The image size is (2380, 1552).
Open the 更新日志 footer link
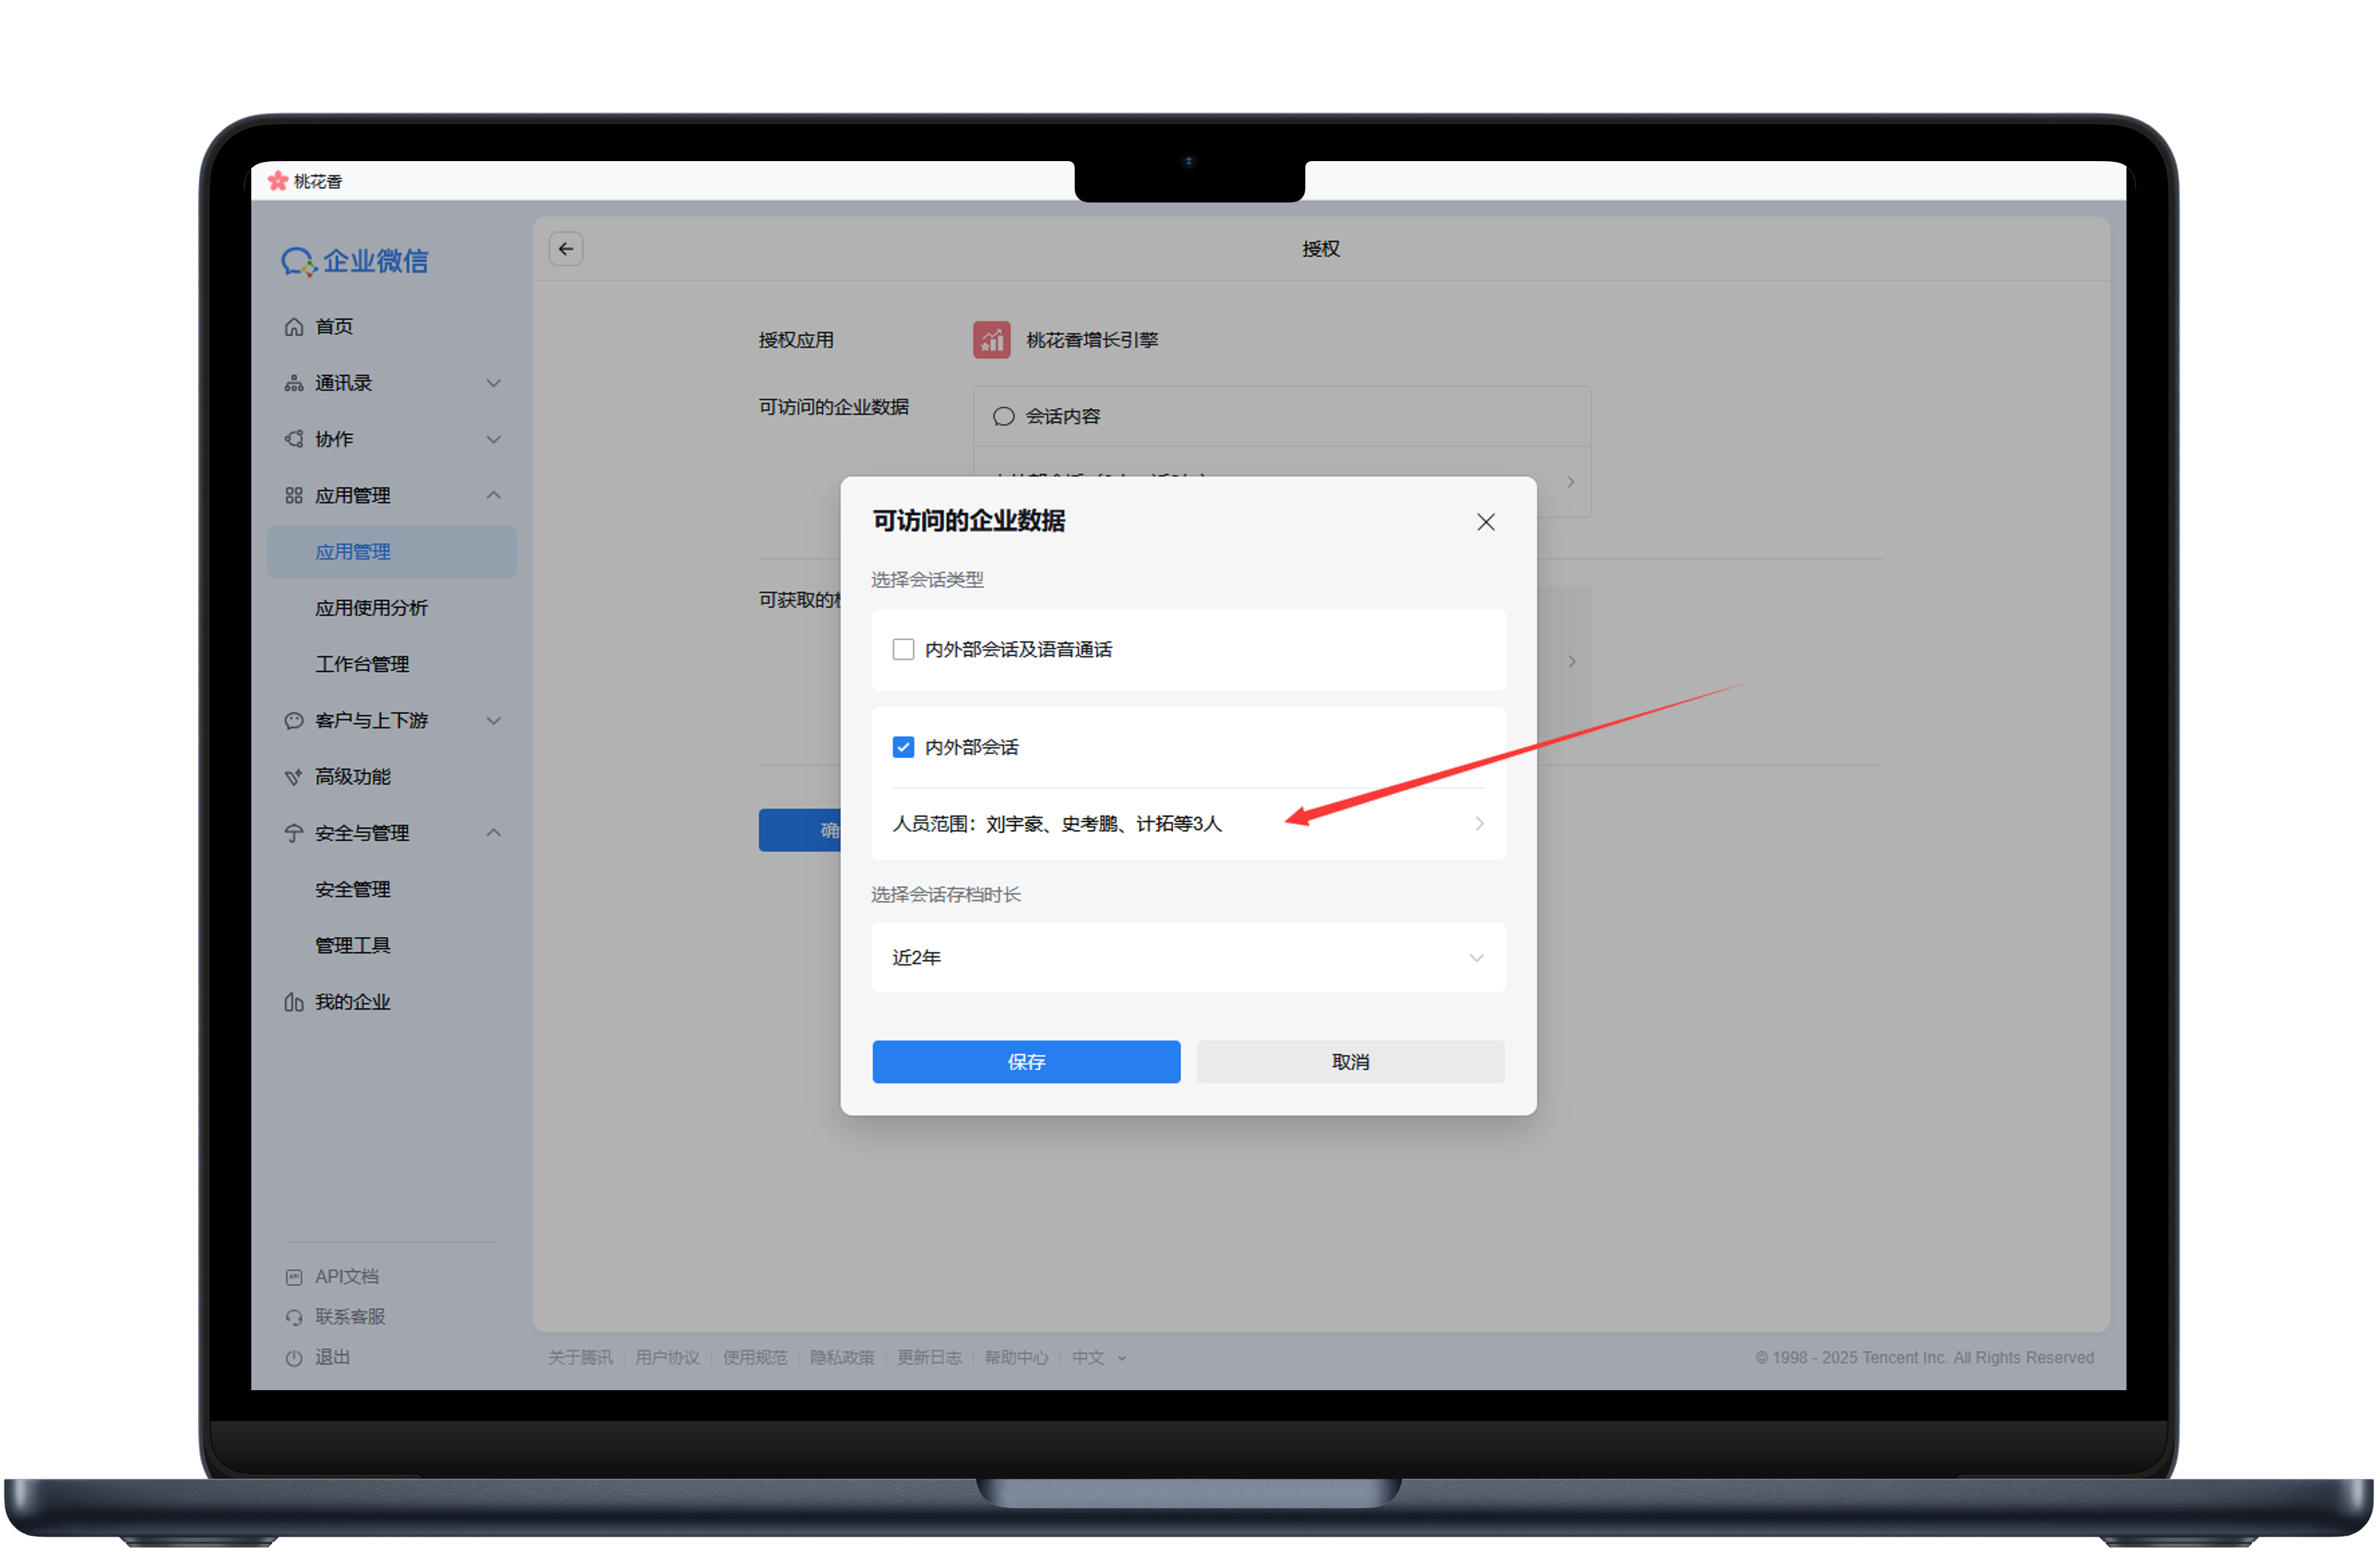pyautogui.click(x=929, y=1358)
